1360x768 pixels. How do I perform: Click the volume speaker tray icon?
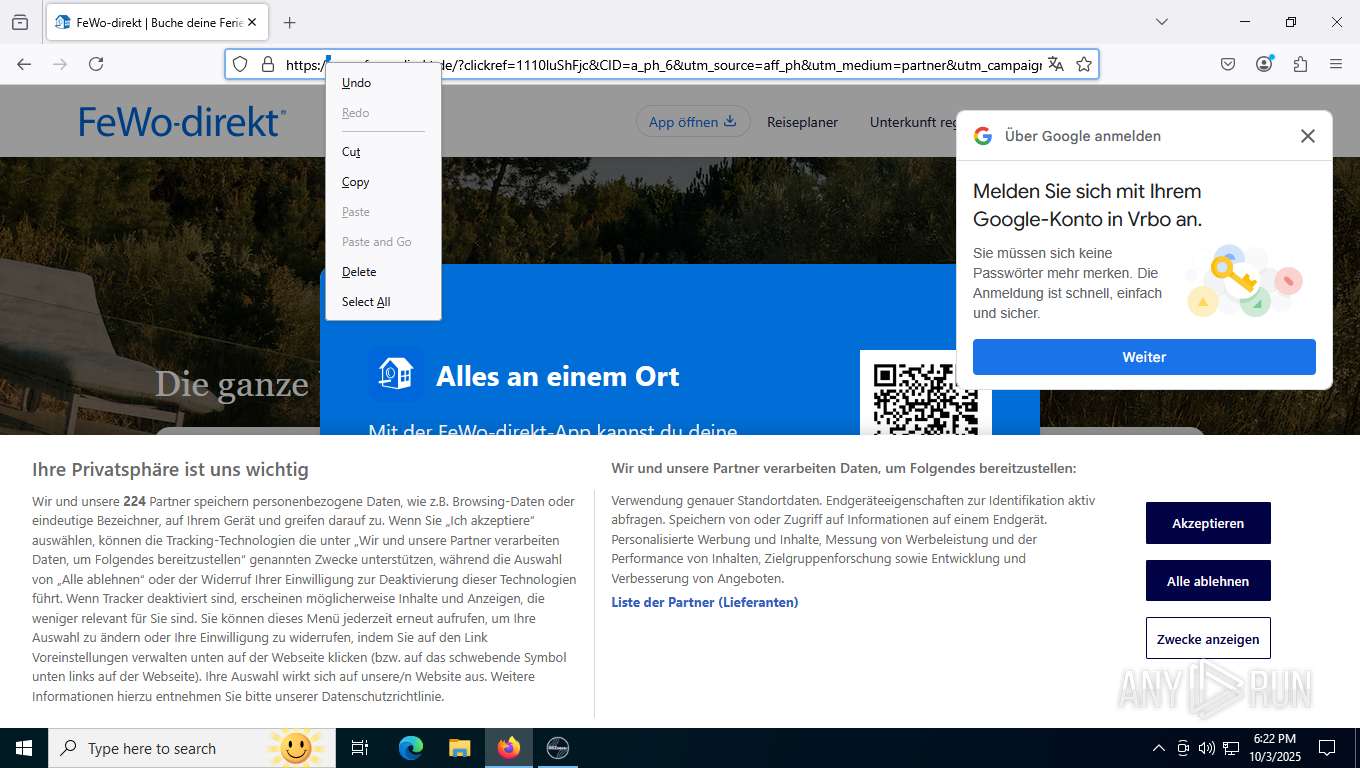(1206, 748)
